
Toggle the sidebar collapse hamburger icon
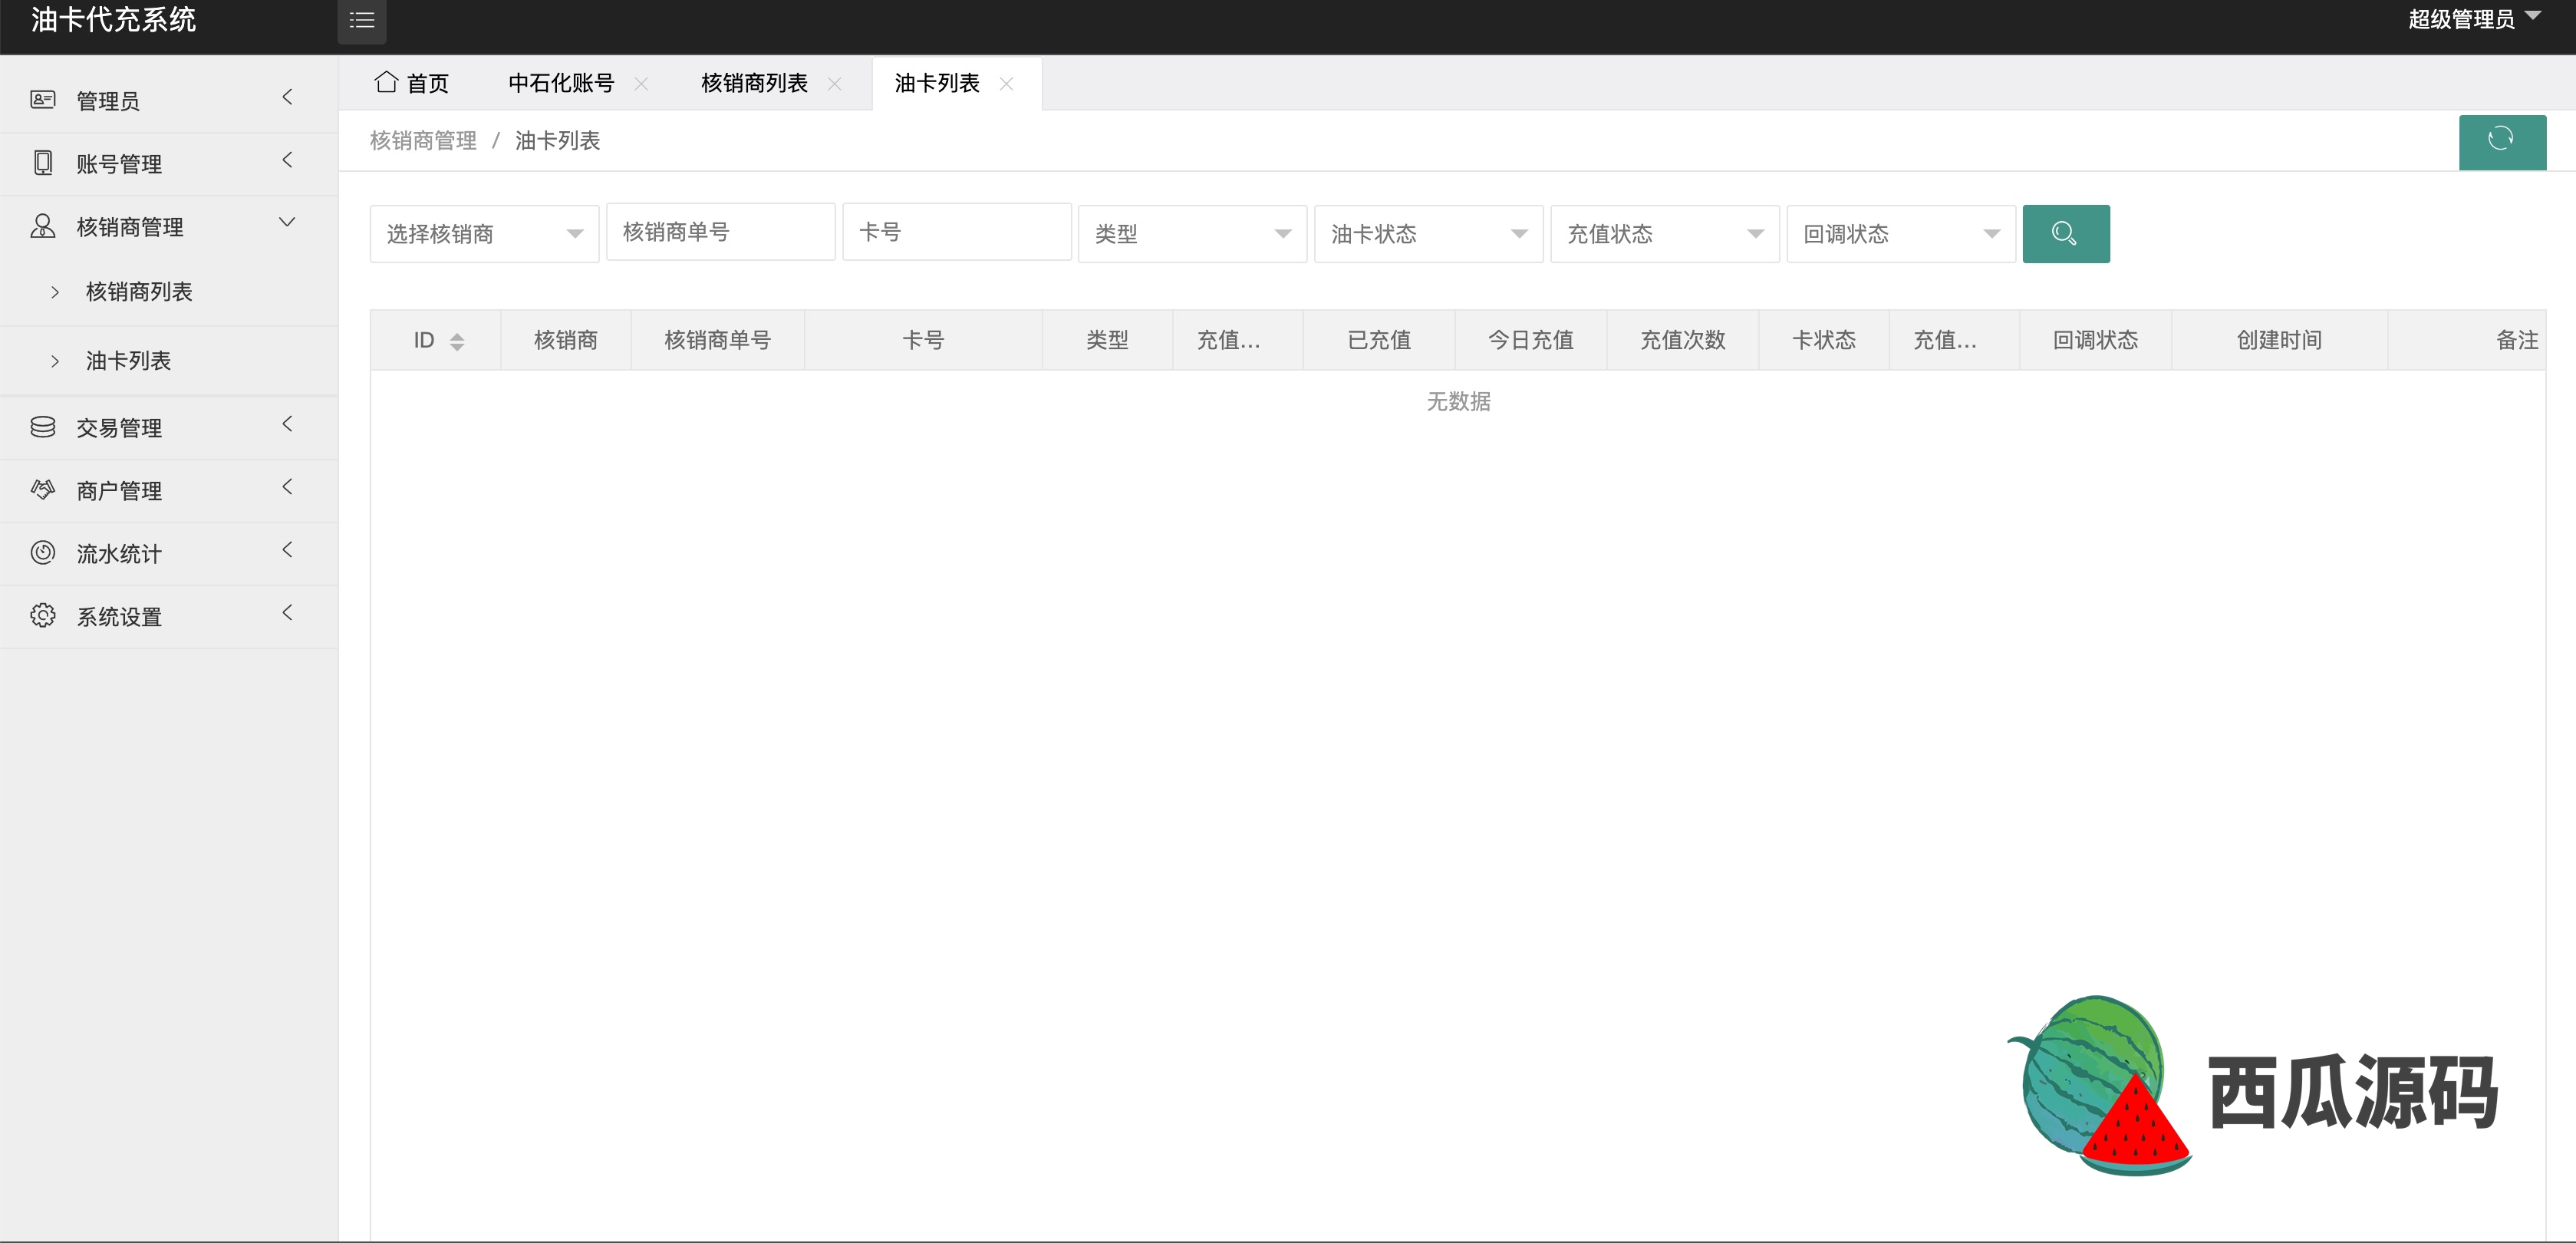point(361,20)
